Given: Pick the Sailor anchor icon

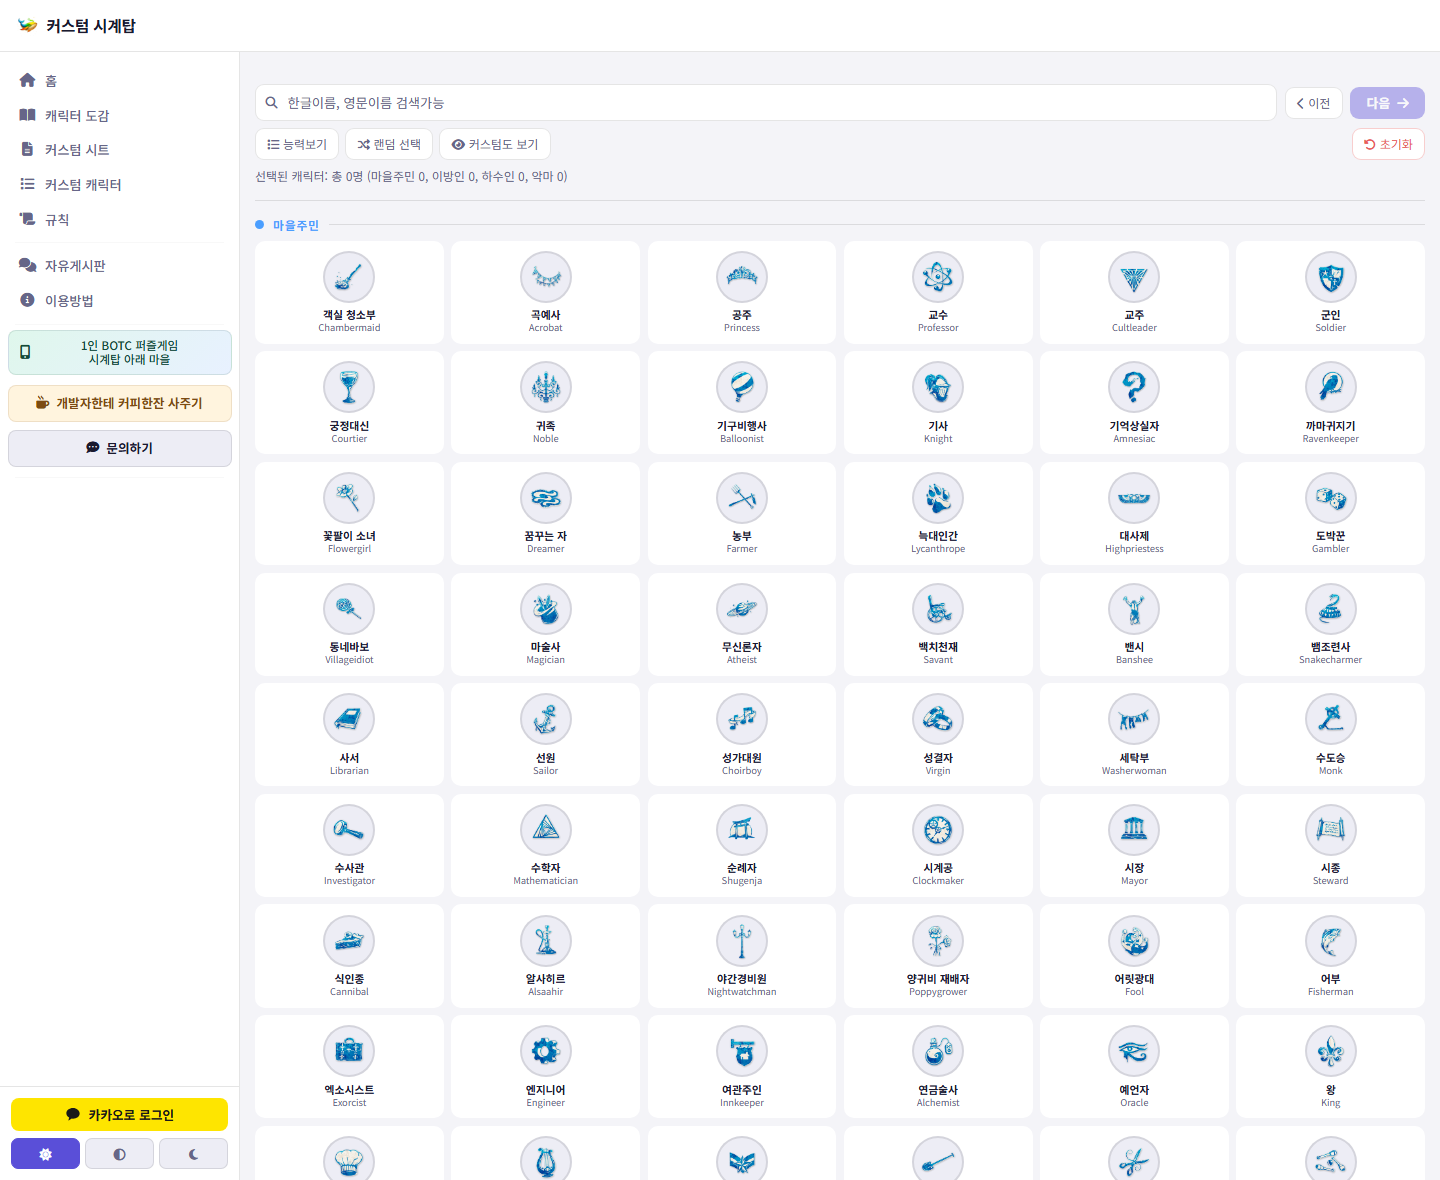Looking at the screenshot, I should coord(546,719).
